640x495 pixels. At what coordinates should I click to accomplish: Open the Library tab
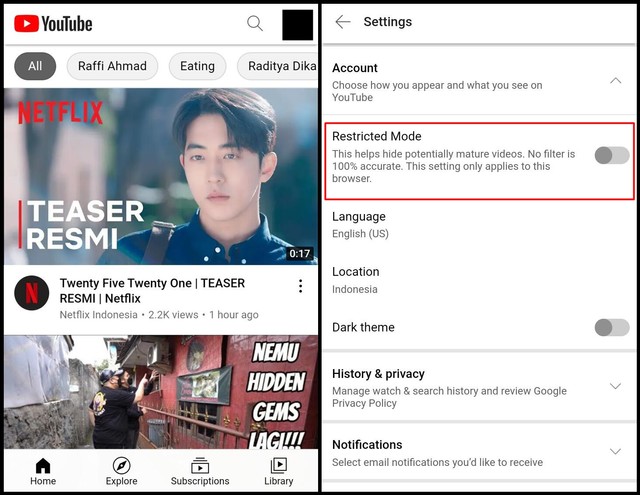point(279,472)
